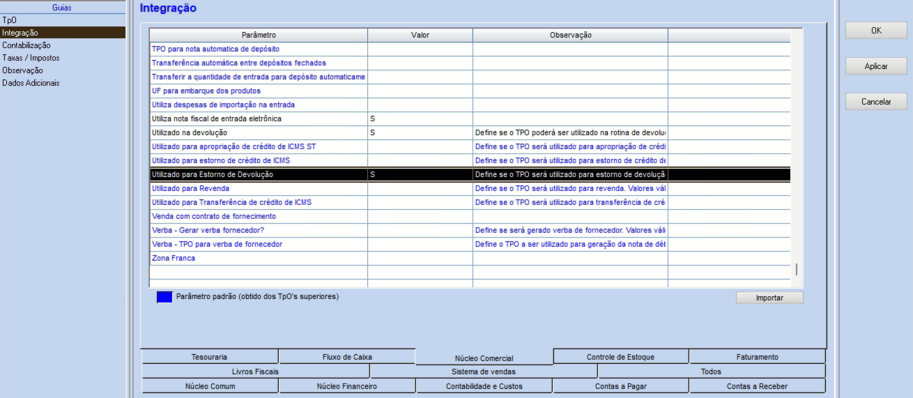Select row TPO para nota automatica de depósito

[469, 49]
